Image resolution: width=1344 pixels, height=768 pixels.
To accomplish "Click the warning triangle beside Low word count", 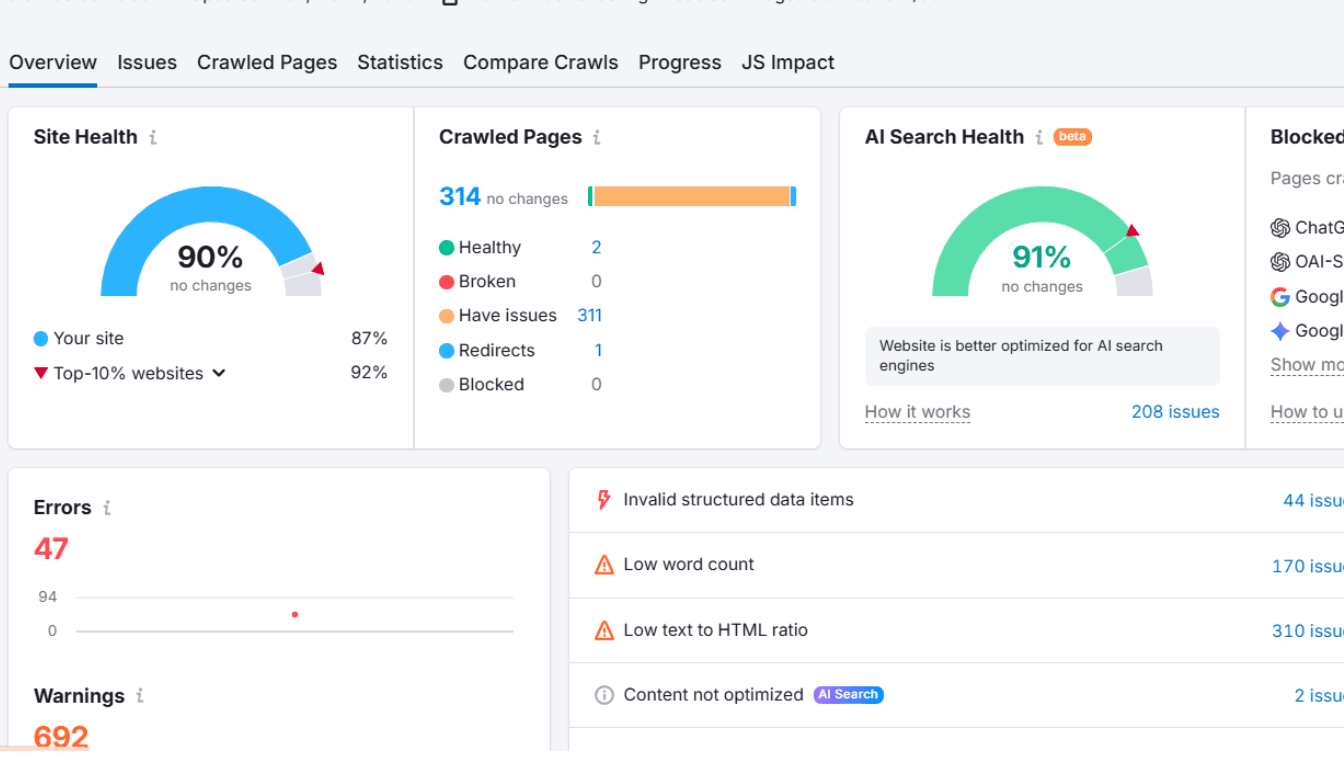I will (x=604, y=565).
